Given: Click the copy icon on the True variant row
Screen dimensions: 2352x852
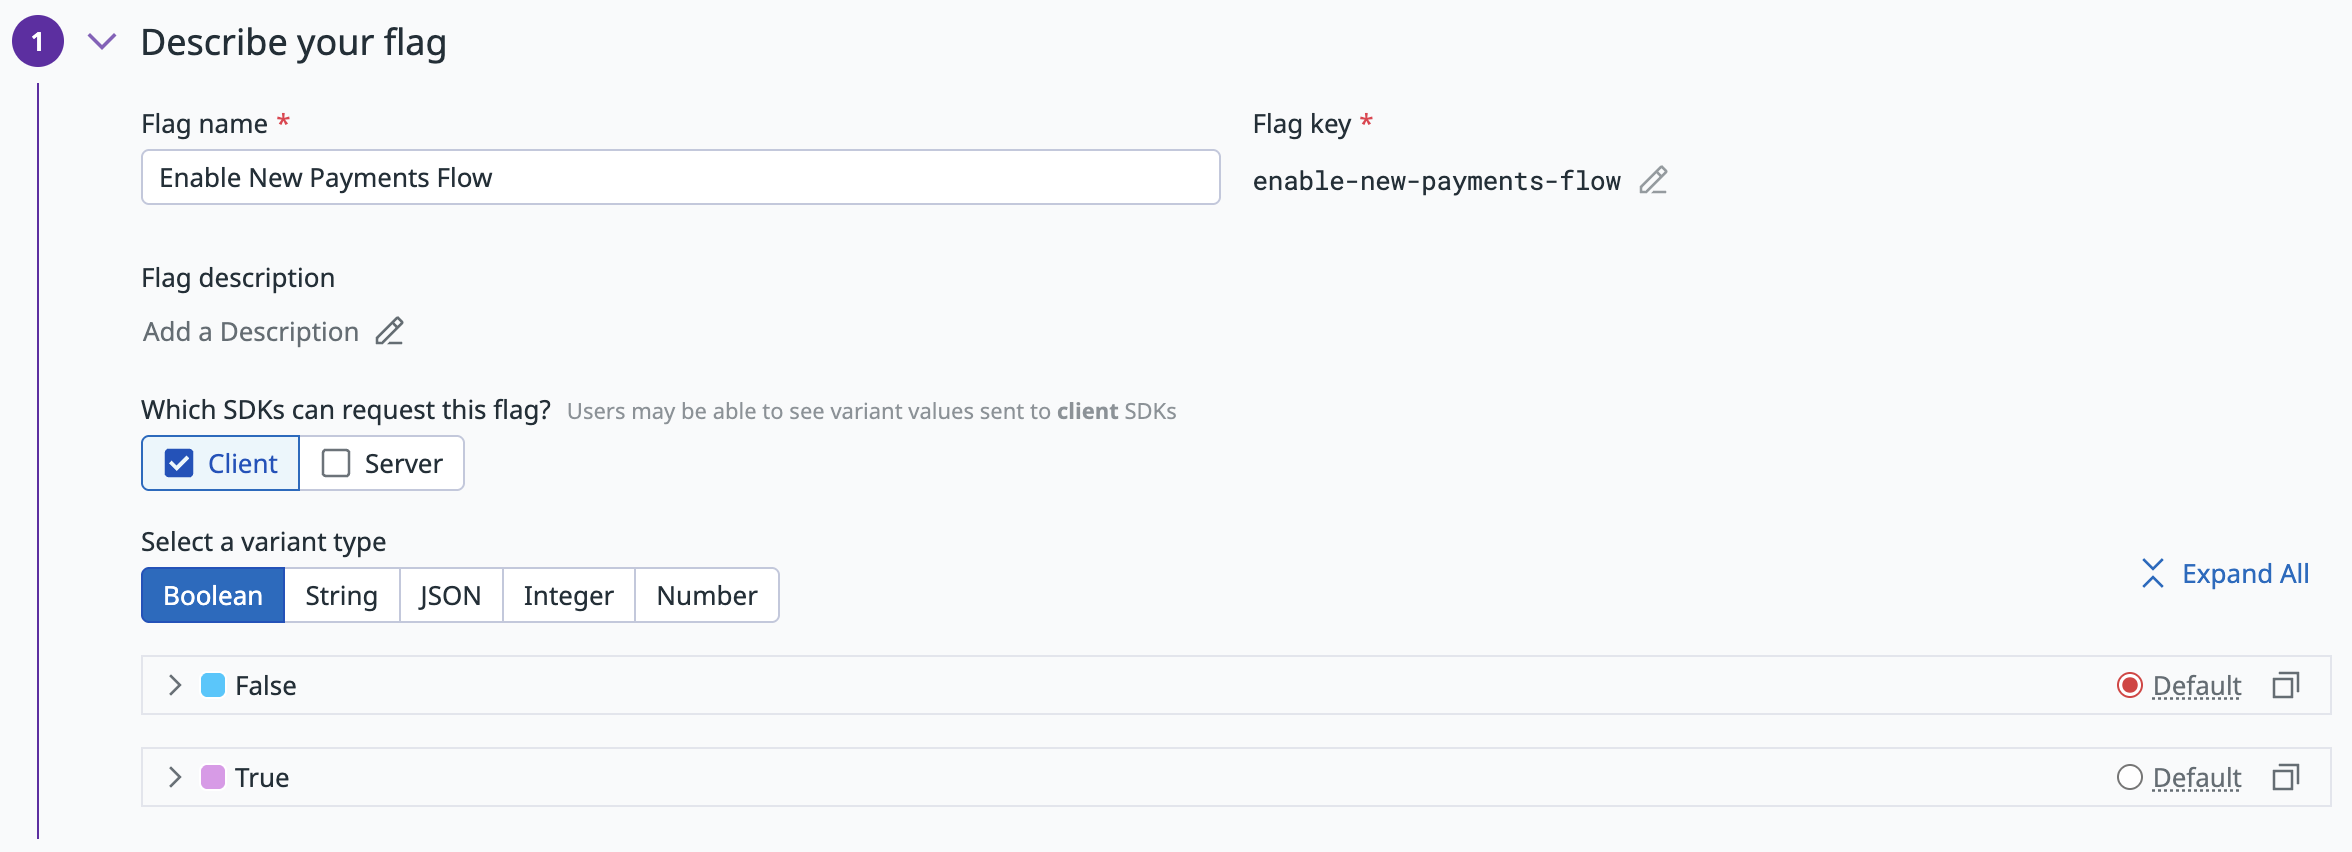Looking at the screenshot, I should pos(2285,777).
